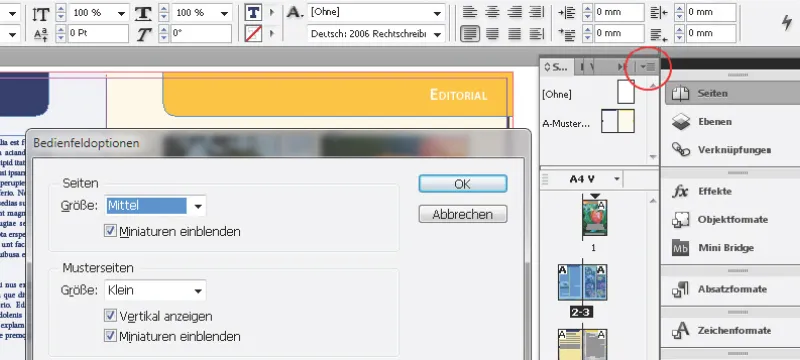Click the right indent stepper arrows

[x=680, y=13]
